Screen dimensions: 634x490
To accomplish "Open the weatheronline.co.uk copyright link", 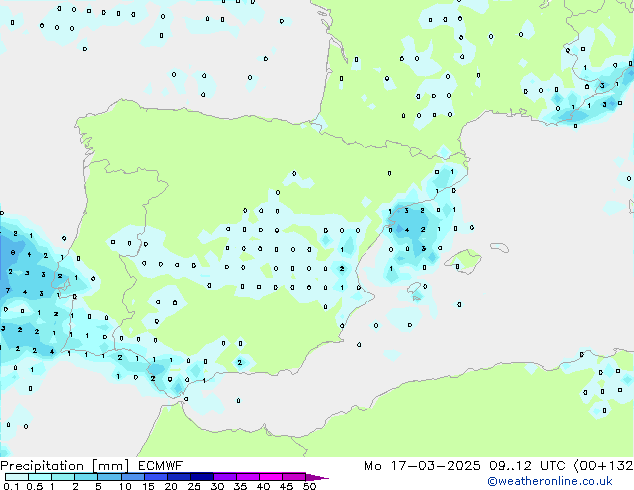I will click(x=550, y=482).
